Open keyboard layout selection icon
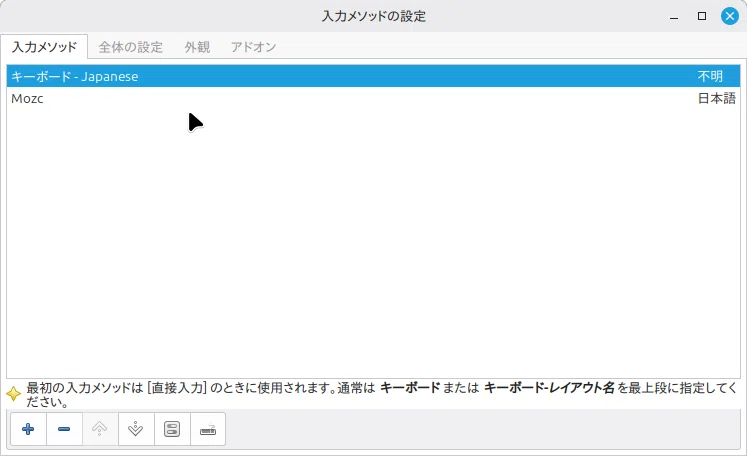 [208, 429]
